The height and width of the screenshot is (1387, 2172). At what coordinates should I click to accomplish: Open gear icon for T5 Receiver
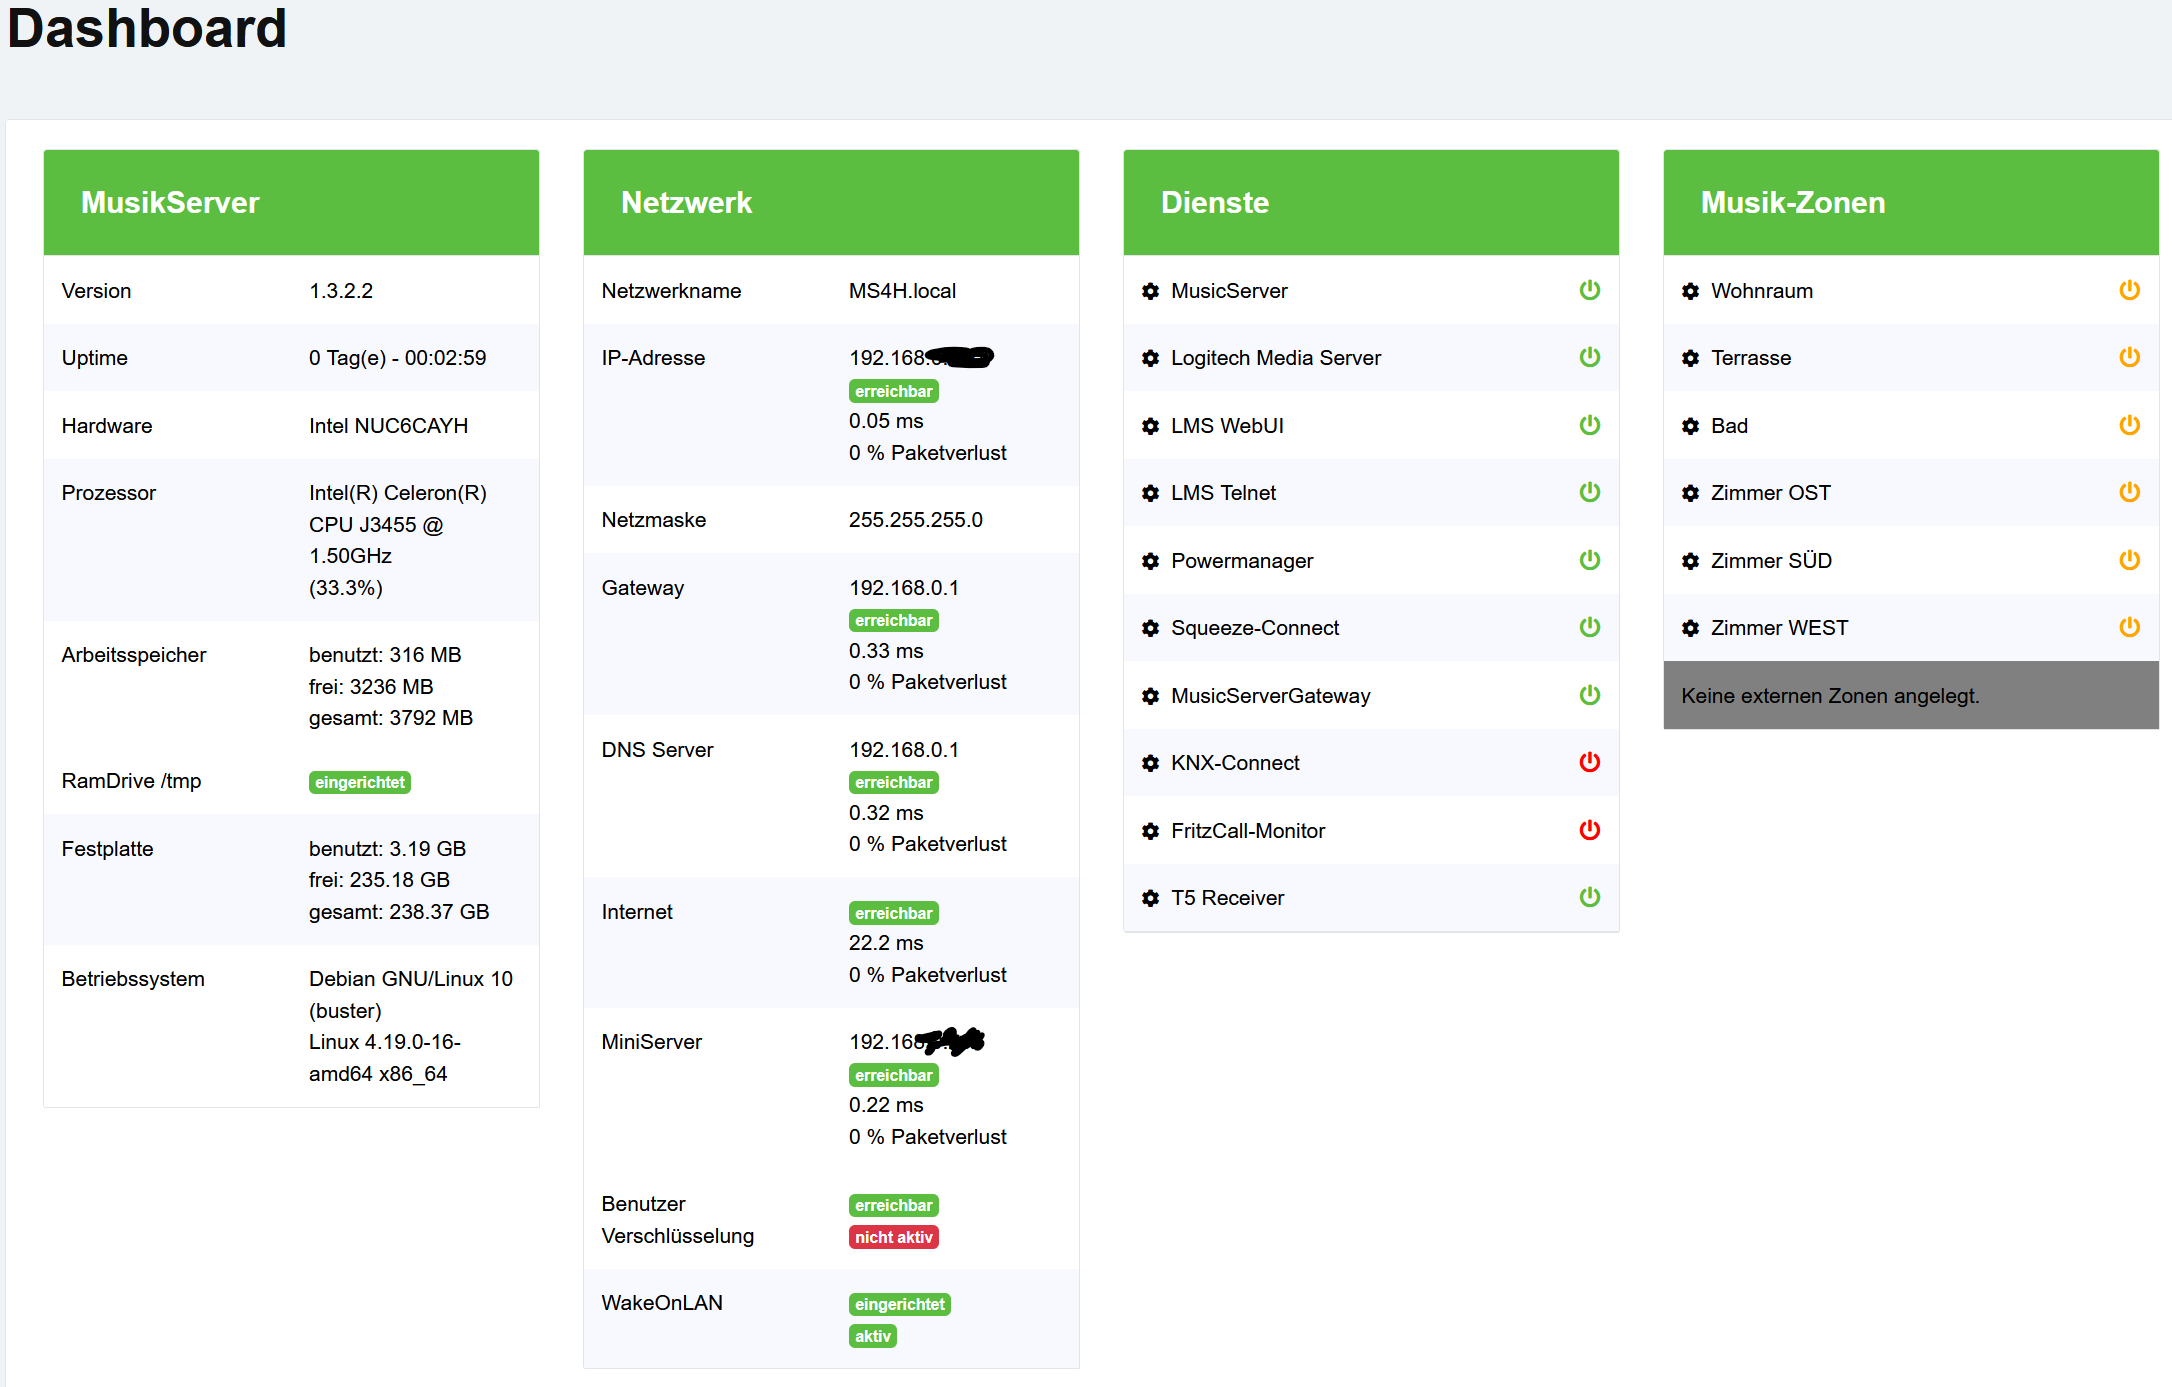tap(1150, 898)
